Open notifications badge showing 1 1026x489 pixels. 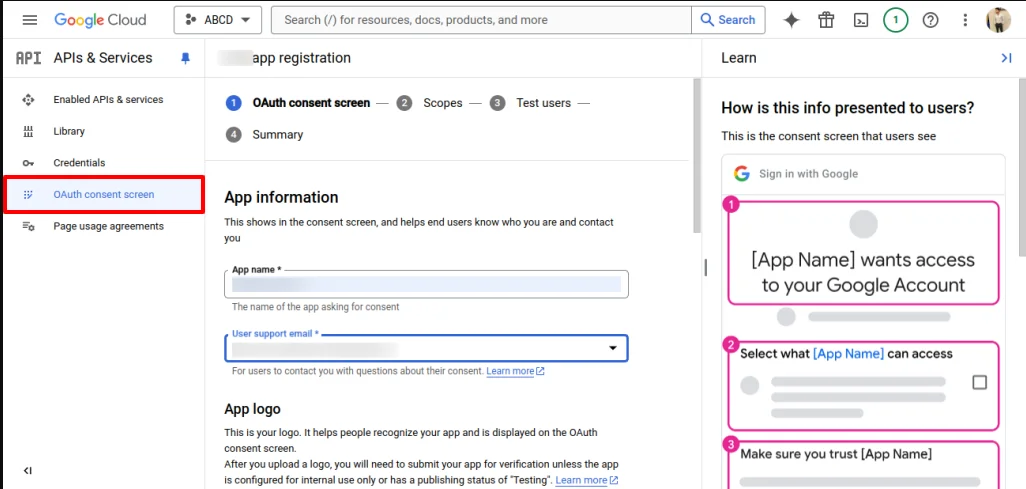pos(895,20)
